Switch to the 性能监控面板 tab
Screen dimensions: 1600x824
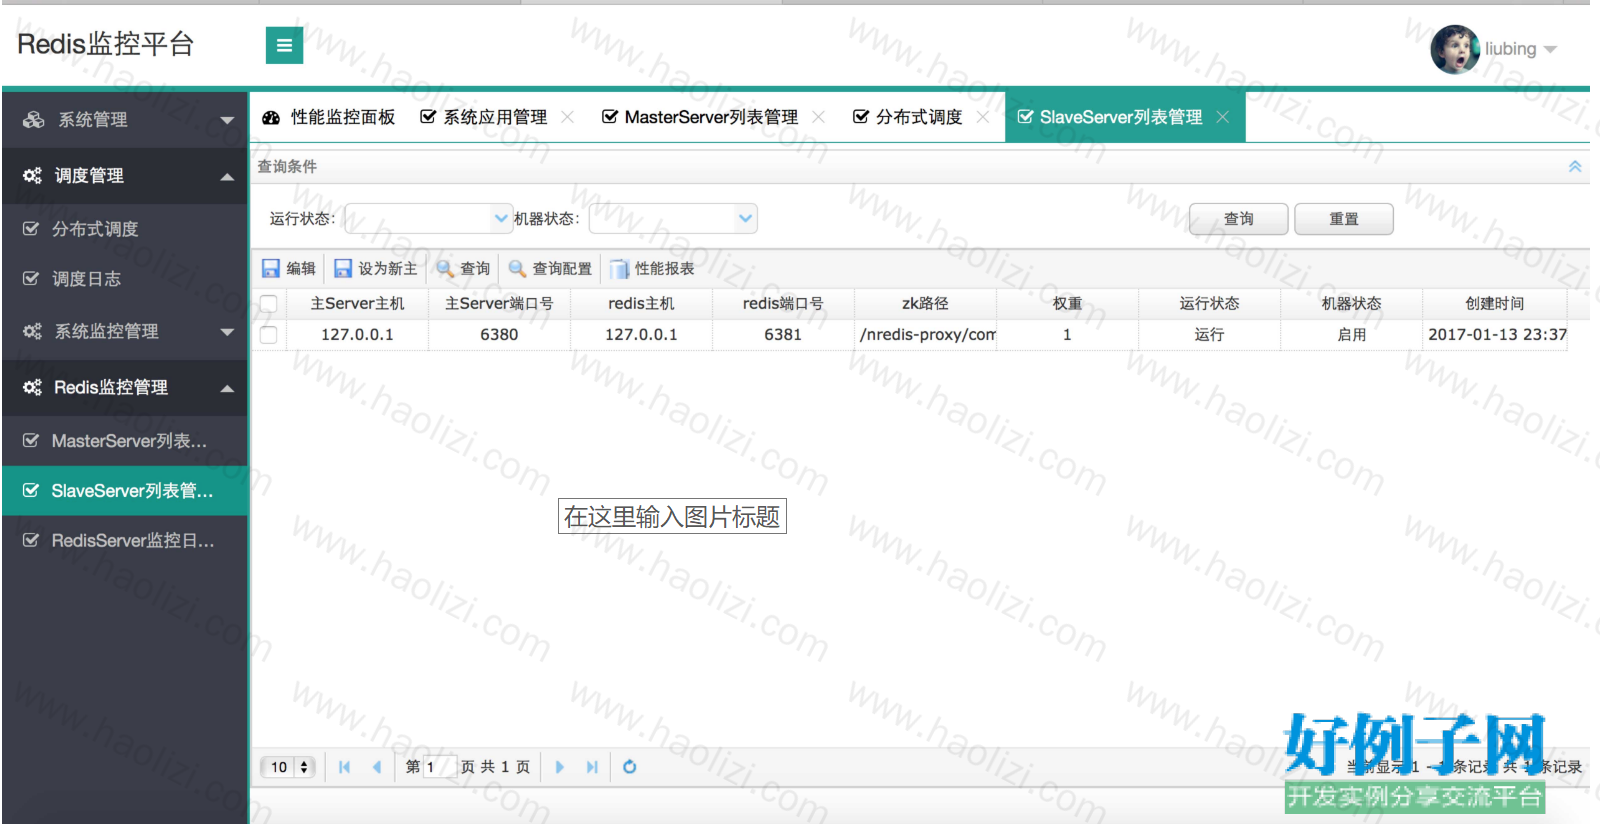pos(329,117)
